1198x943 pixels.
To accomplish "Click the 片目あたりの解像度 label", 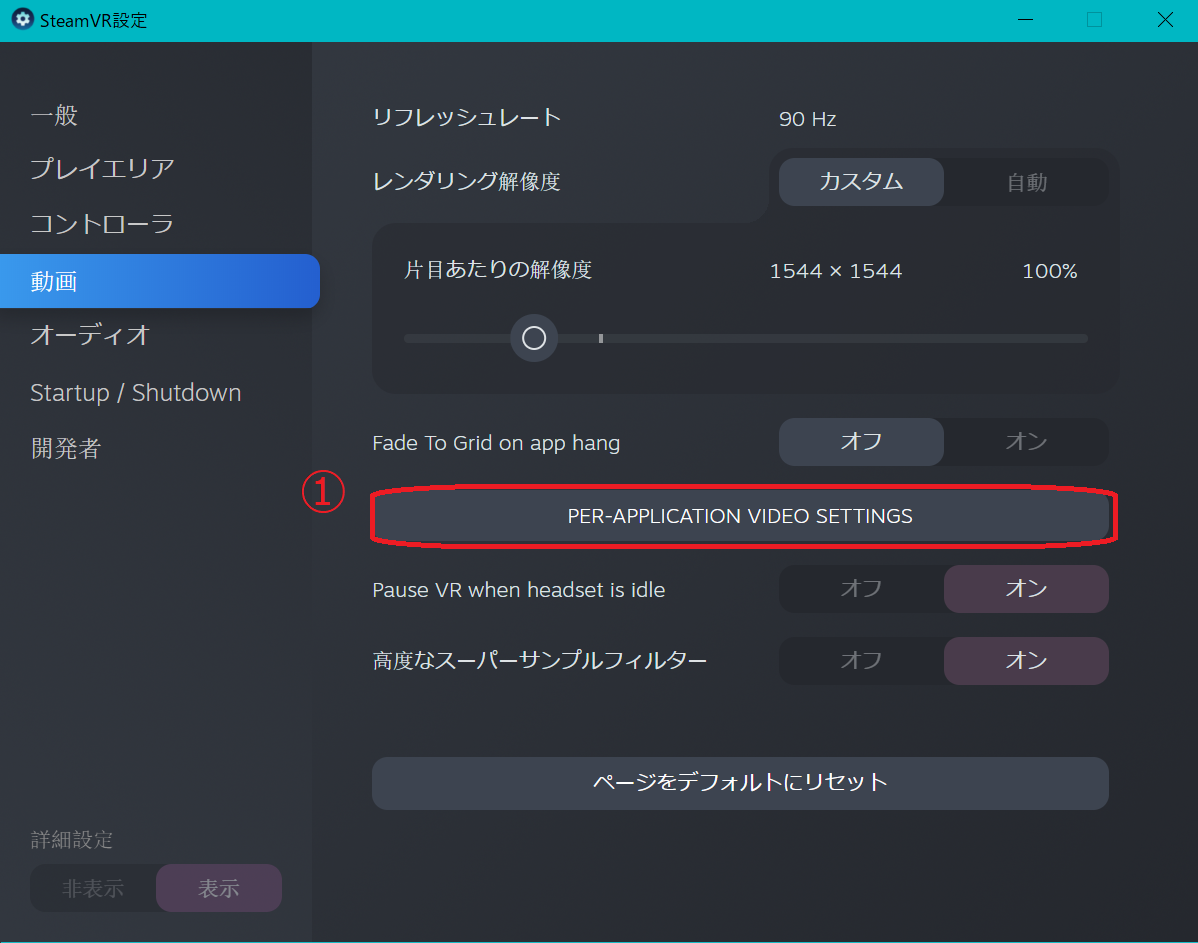I will click(x=498, y=270).
